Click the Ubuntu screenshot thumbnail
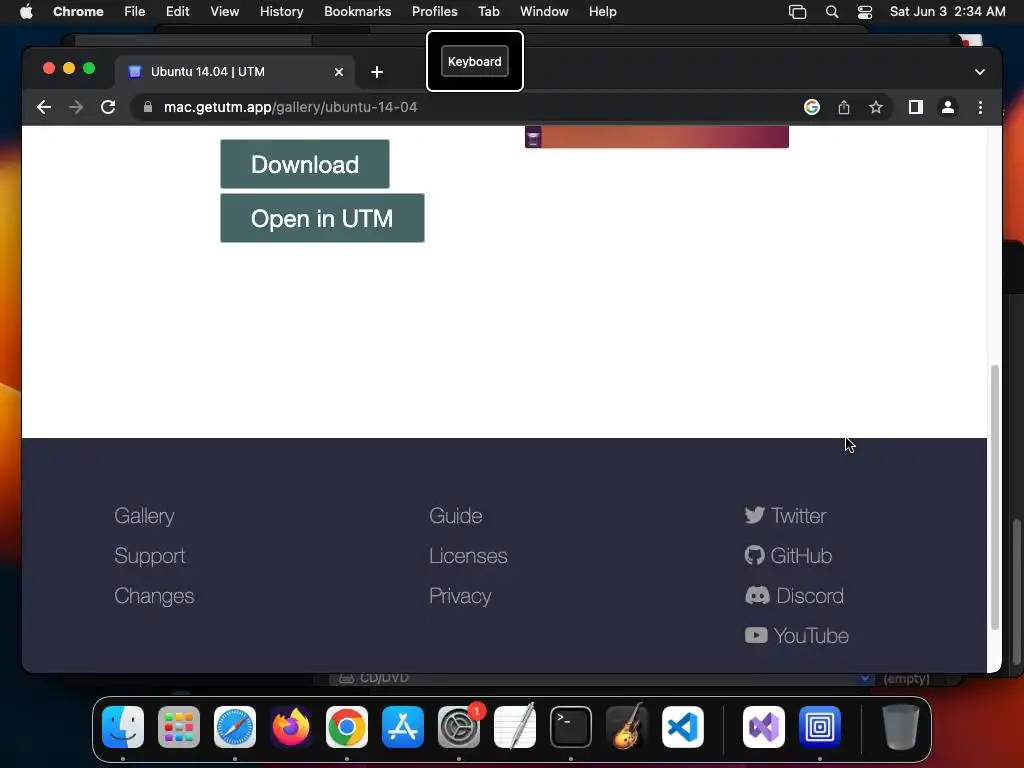 click(x=657, y=136)
